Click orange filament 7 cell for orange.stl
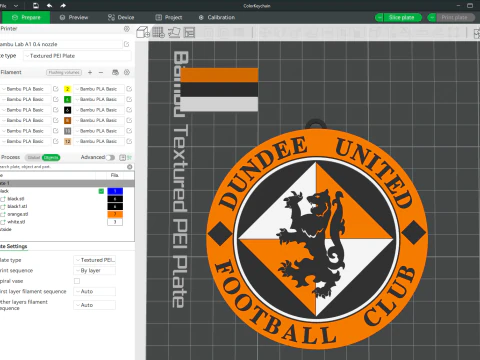This screenshot has width=480, height=360. (x=115, y=214)
